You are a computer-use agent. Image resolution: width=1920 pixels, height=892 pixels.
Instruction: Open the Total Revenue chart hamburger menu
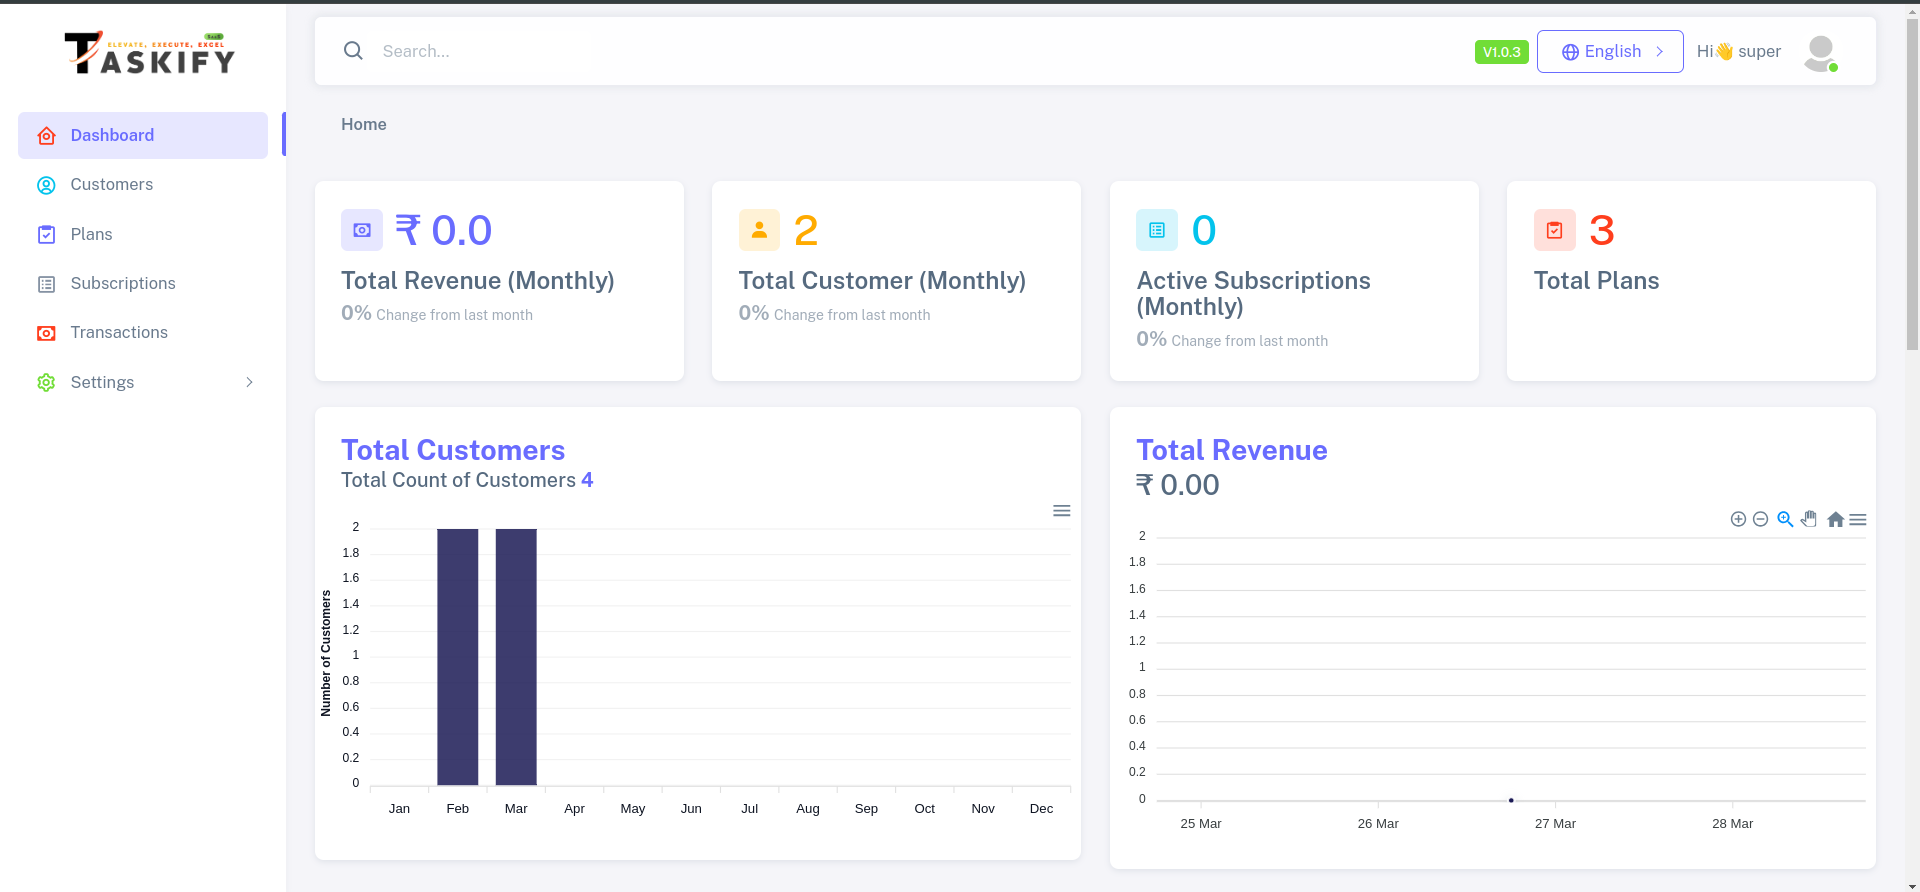(x=1858, y=519)
